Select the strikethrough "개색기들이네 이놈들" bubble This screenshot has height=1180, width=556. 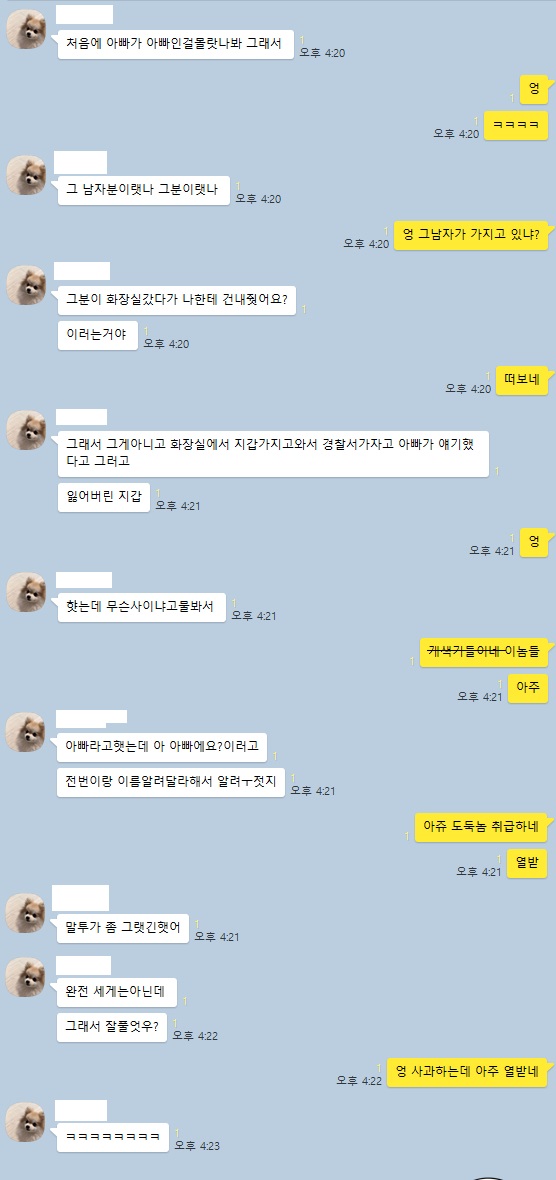point(484,652)
